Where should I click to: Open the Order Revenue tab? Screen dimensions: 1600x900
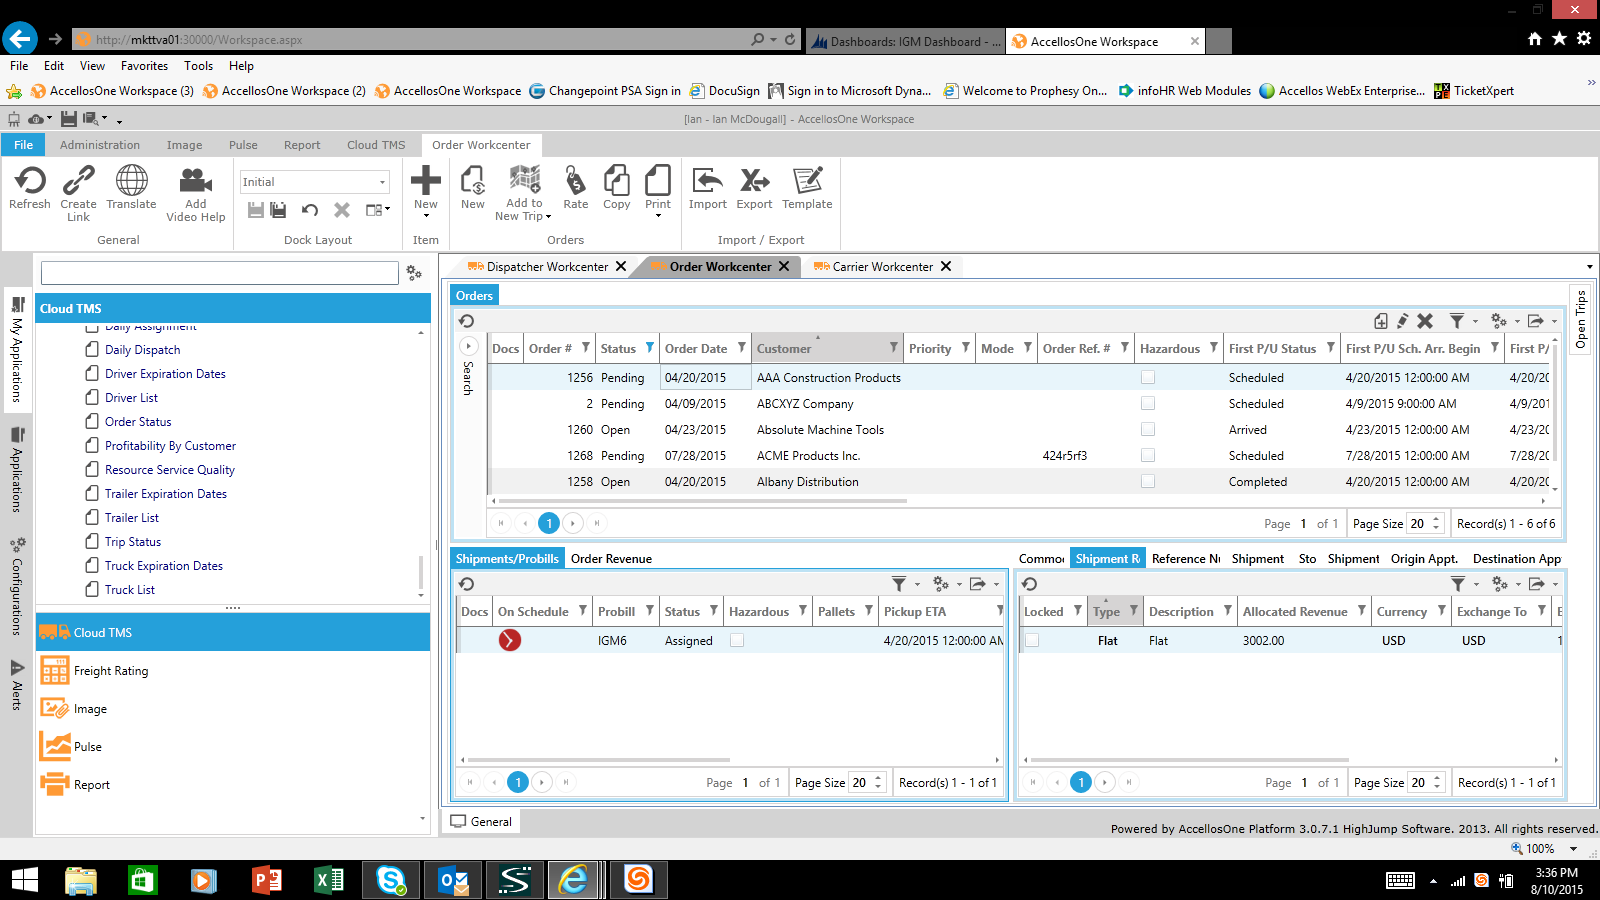(x=611, y=559)
